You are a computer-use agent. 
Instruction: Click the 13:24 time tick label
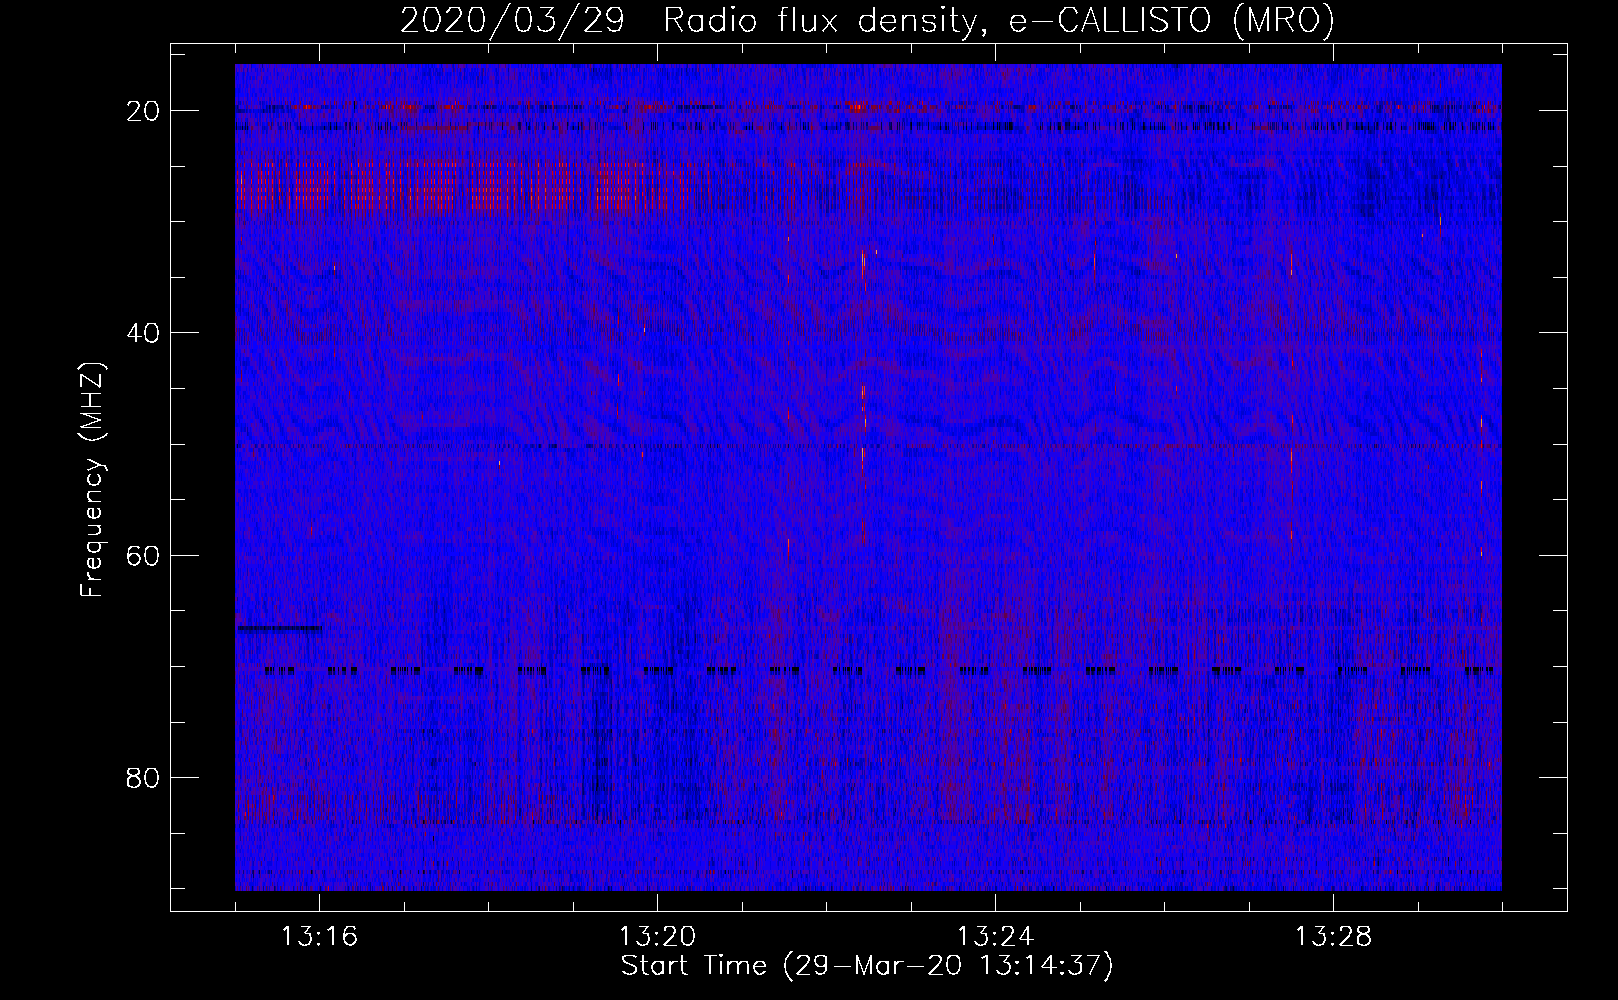pos(995,937)
